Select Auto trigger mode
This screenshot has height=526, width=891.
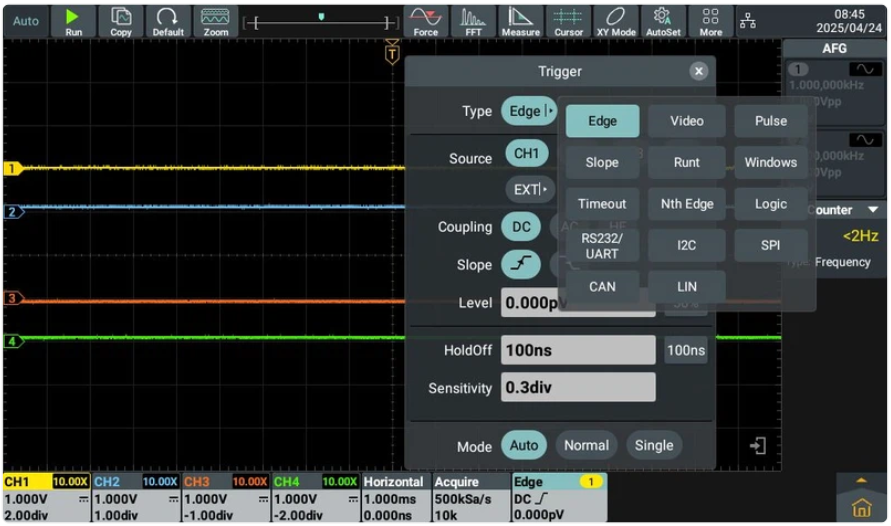(x=524, y=446)
